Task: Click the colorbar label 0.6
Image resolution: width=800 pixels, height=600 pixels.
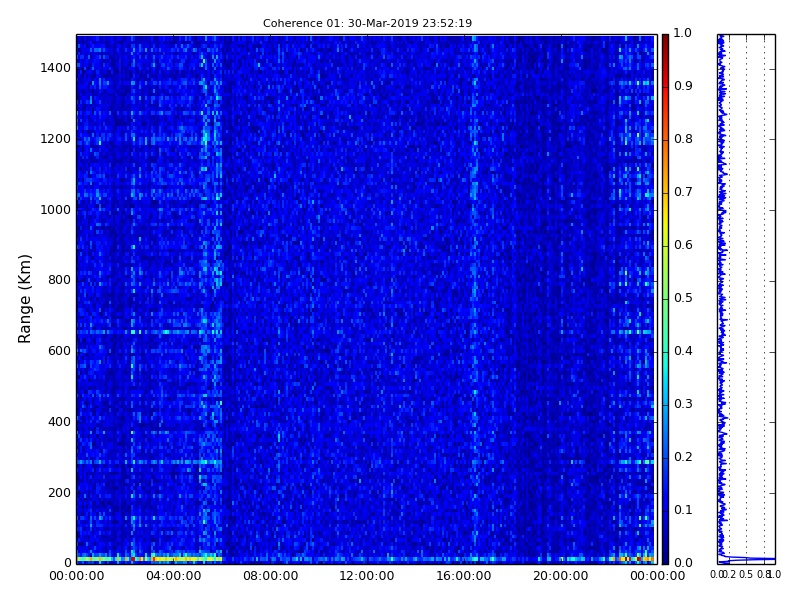Action: click(683, 245)
